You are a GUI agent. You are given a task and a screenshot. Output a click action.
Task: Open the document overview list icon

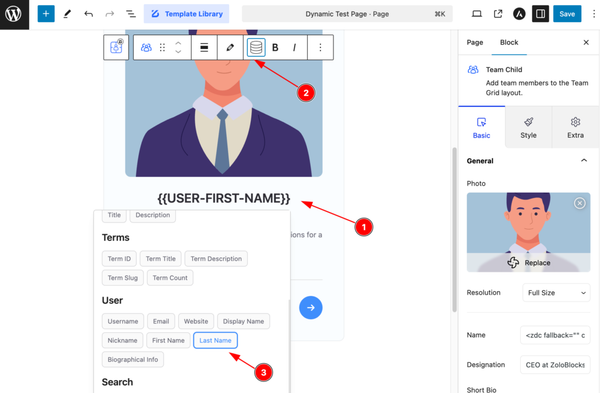point(131,14)
